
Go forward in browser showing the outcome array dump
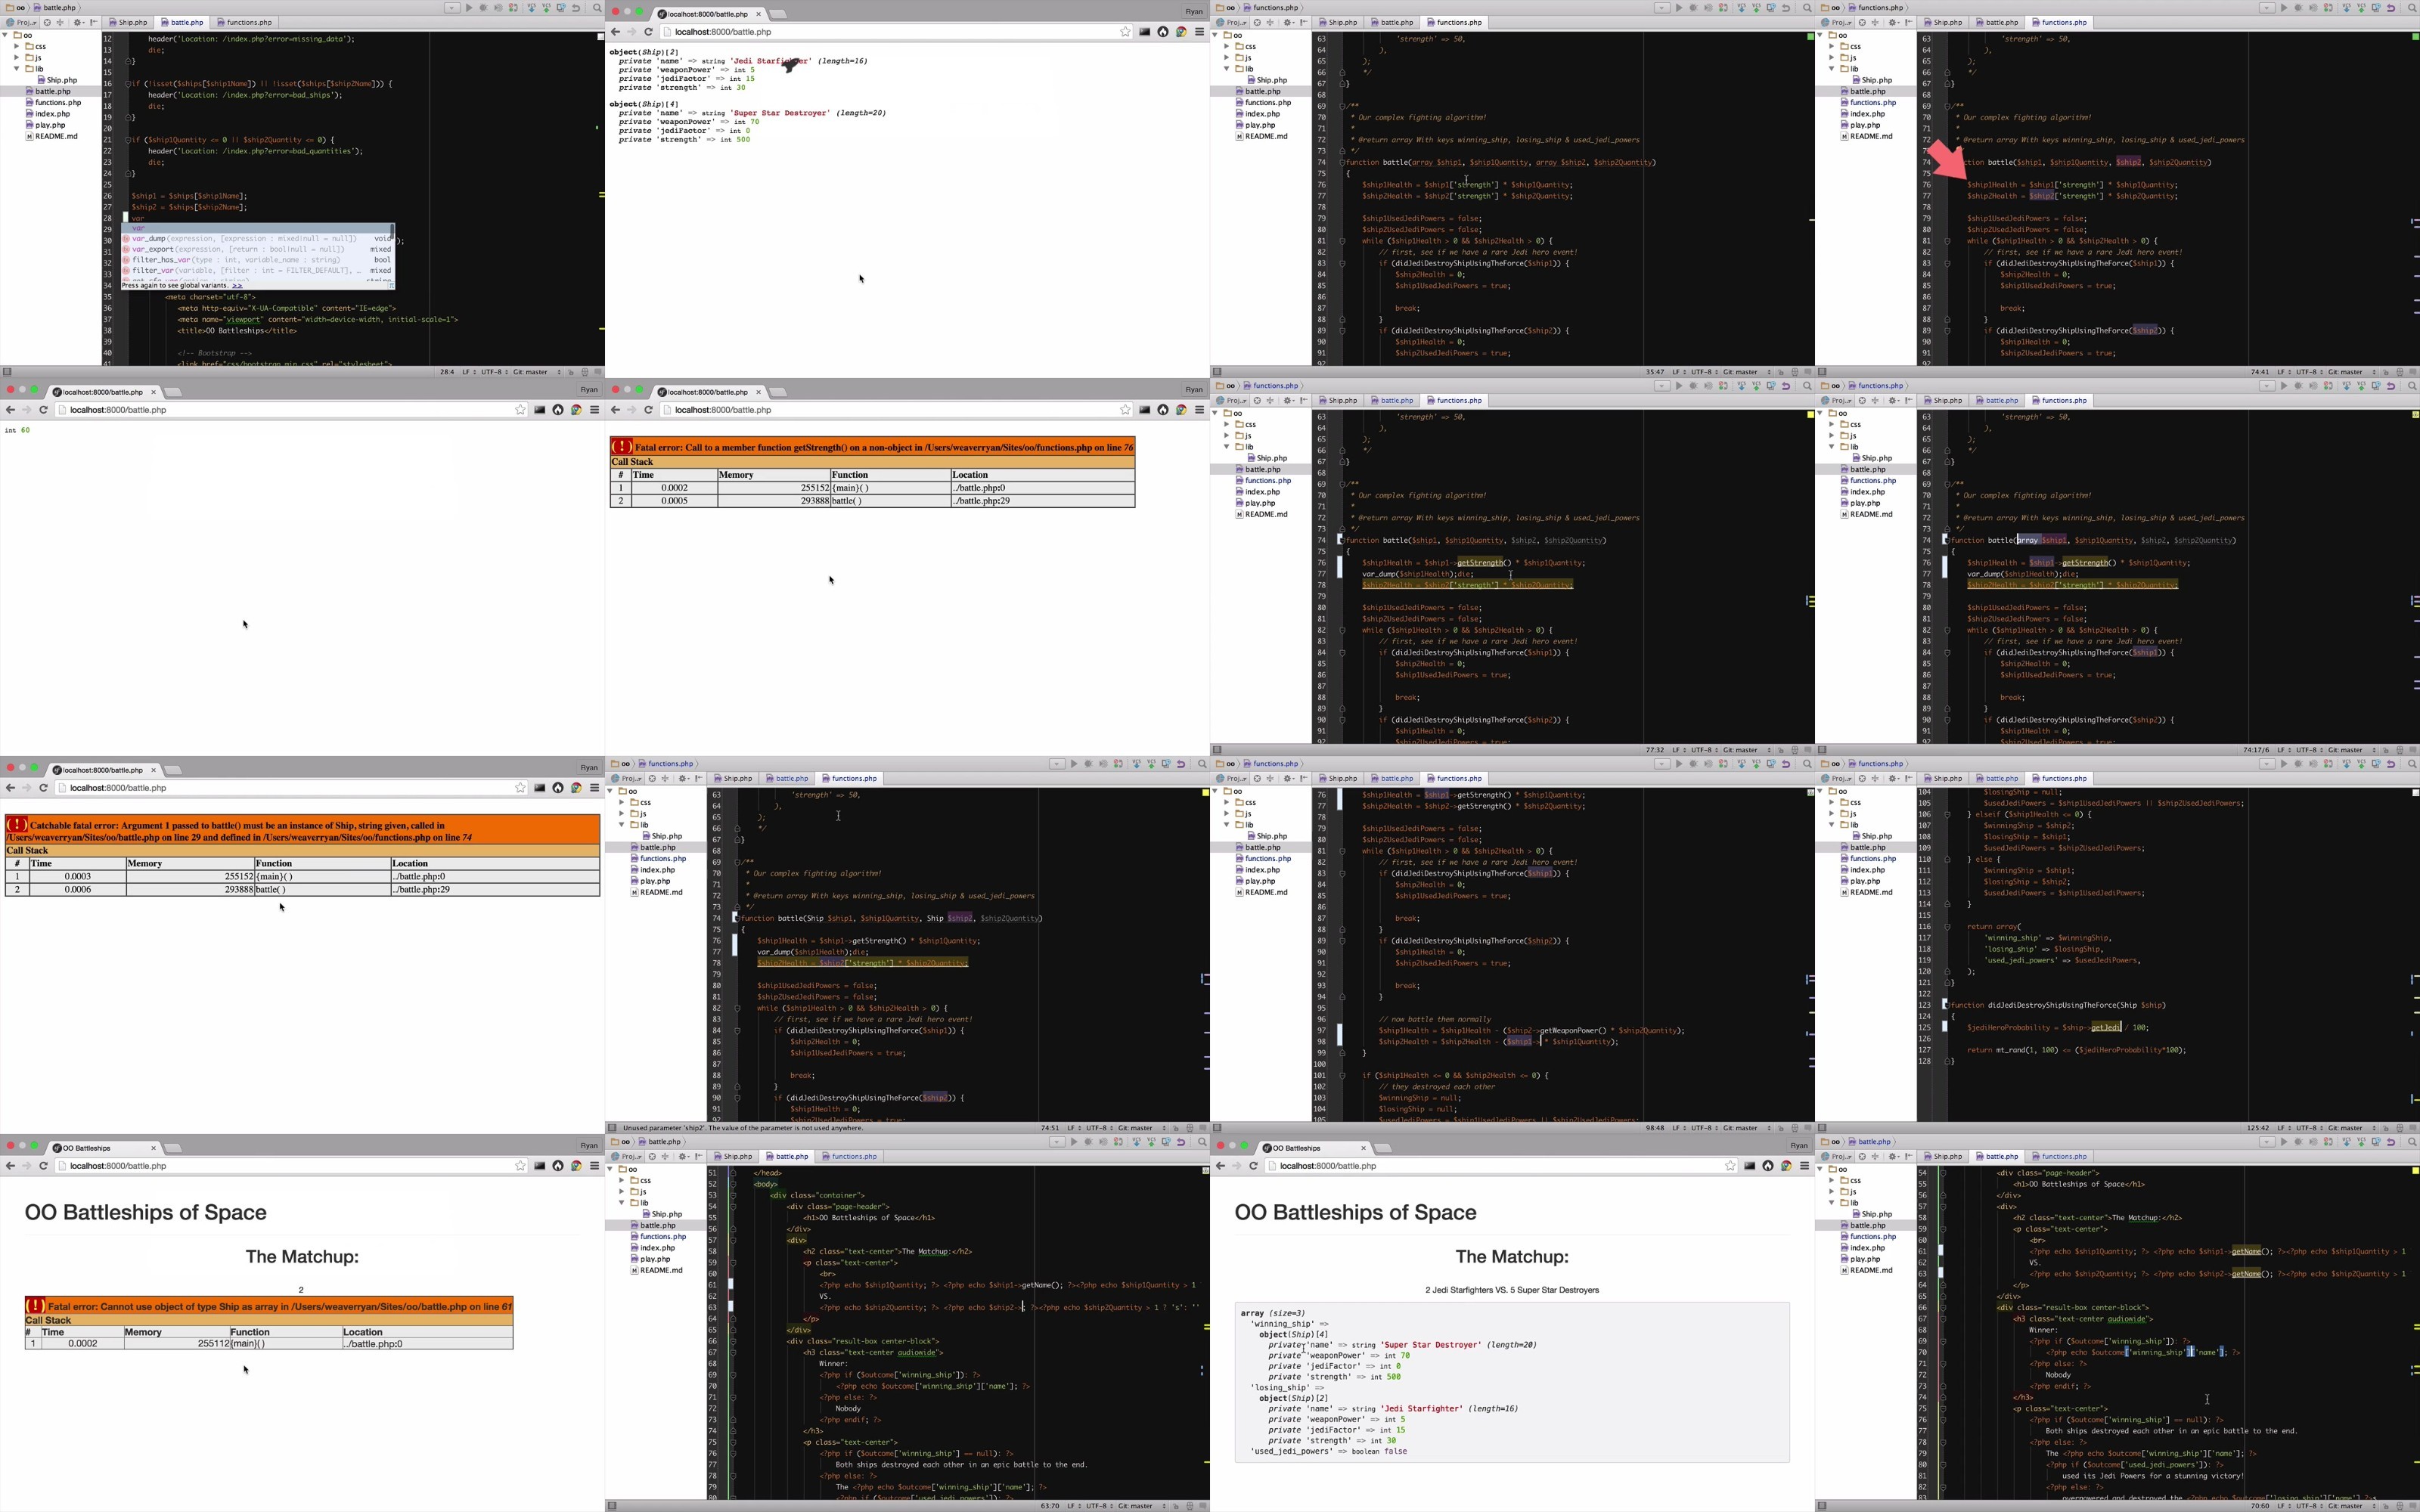[x=1236, y=1166]
